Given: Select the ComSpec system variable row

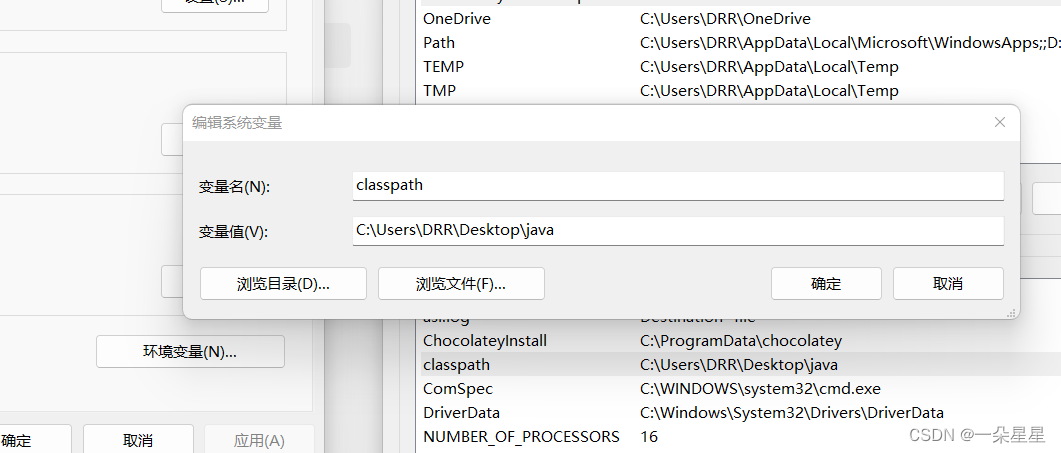Looking at the screenshot, I should coord(740,389).
